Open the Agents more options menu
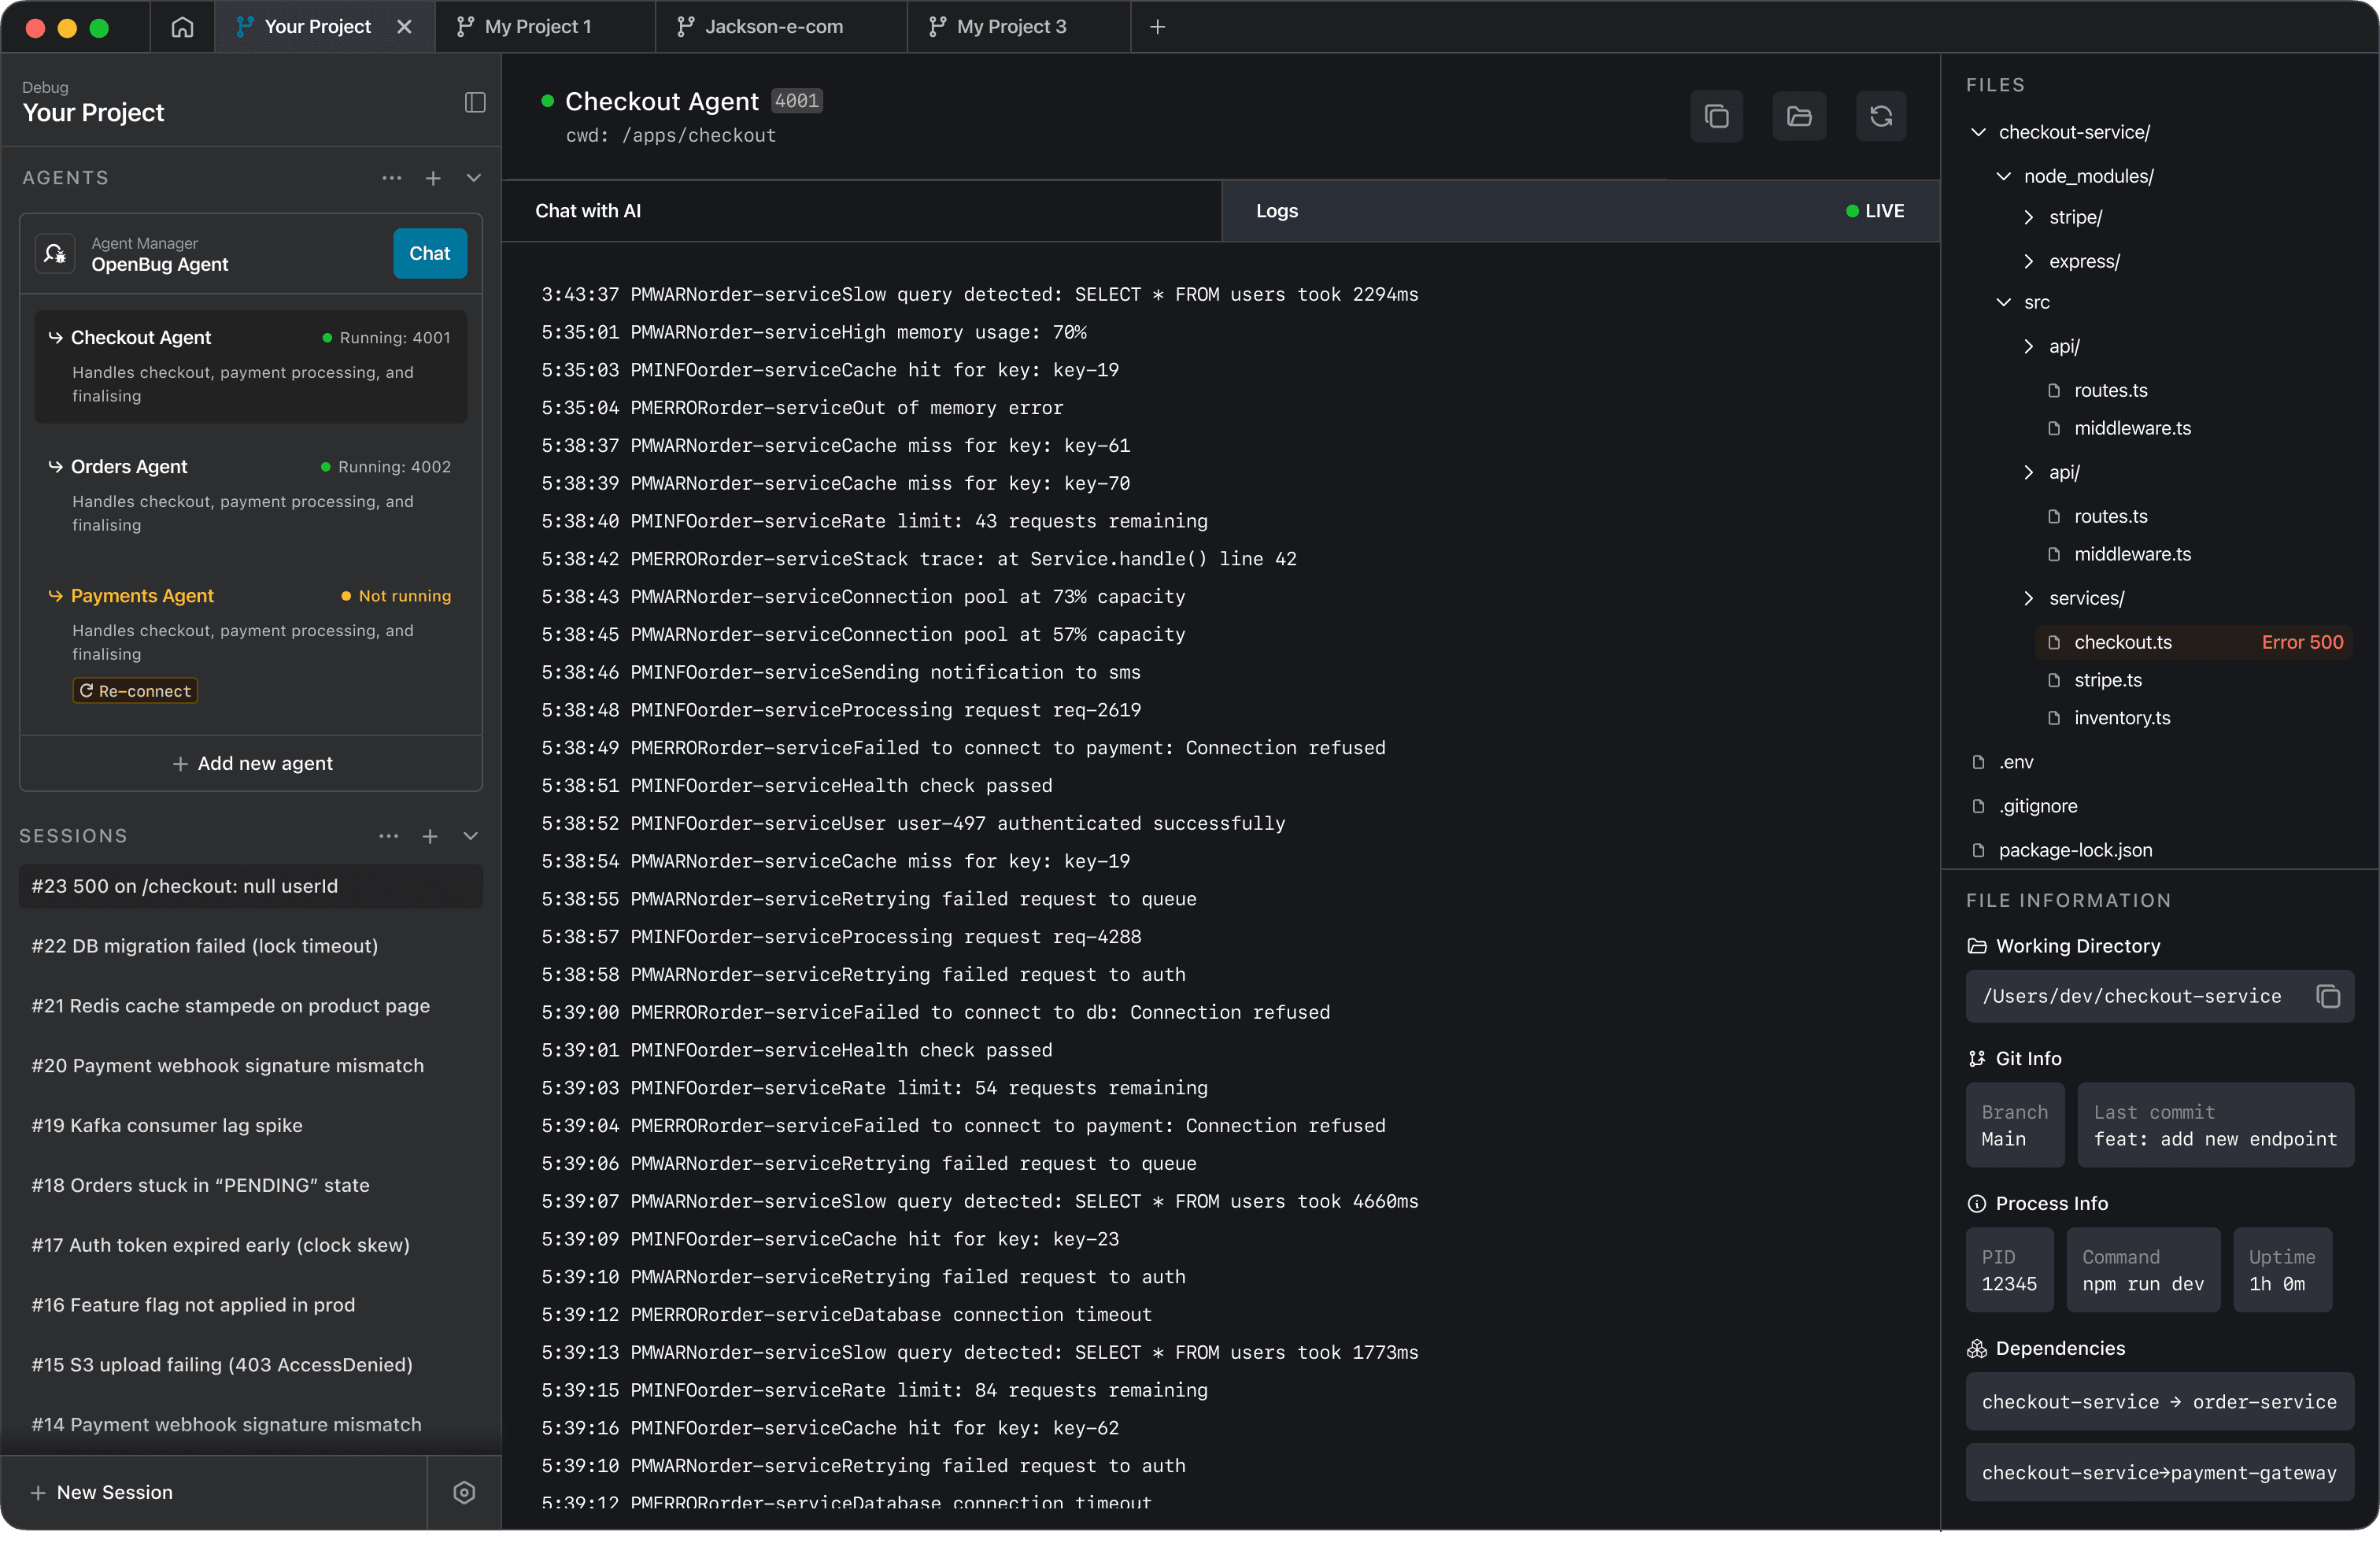 (391, 178)
